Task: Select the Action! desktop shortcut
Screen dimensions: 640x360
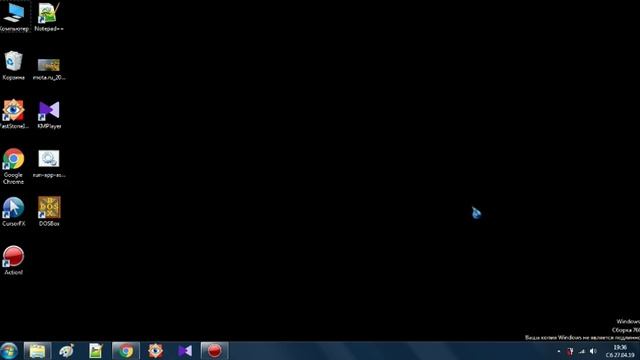Action: pos(13,260)
